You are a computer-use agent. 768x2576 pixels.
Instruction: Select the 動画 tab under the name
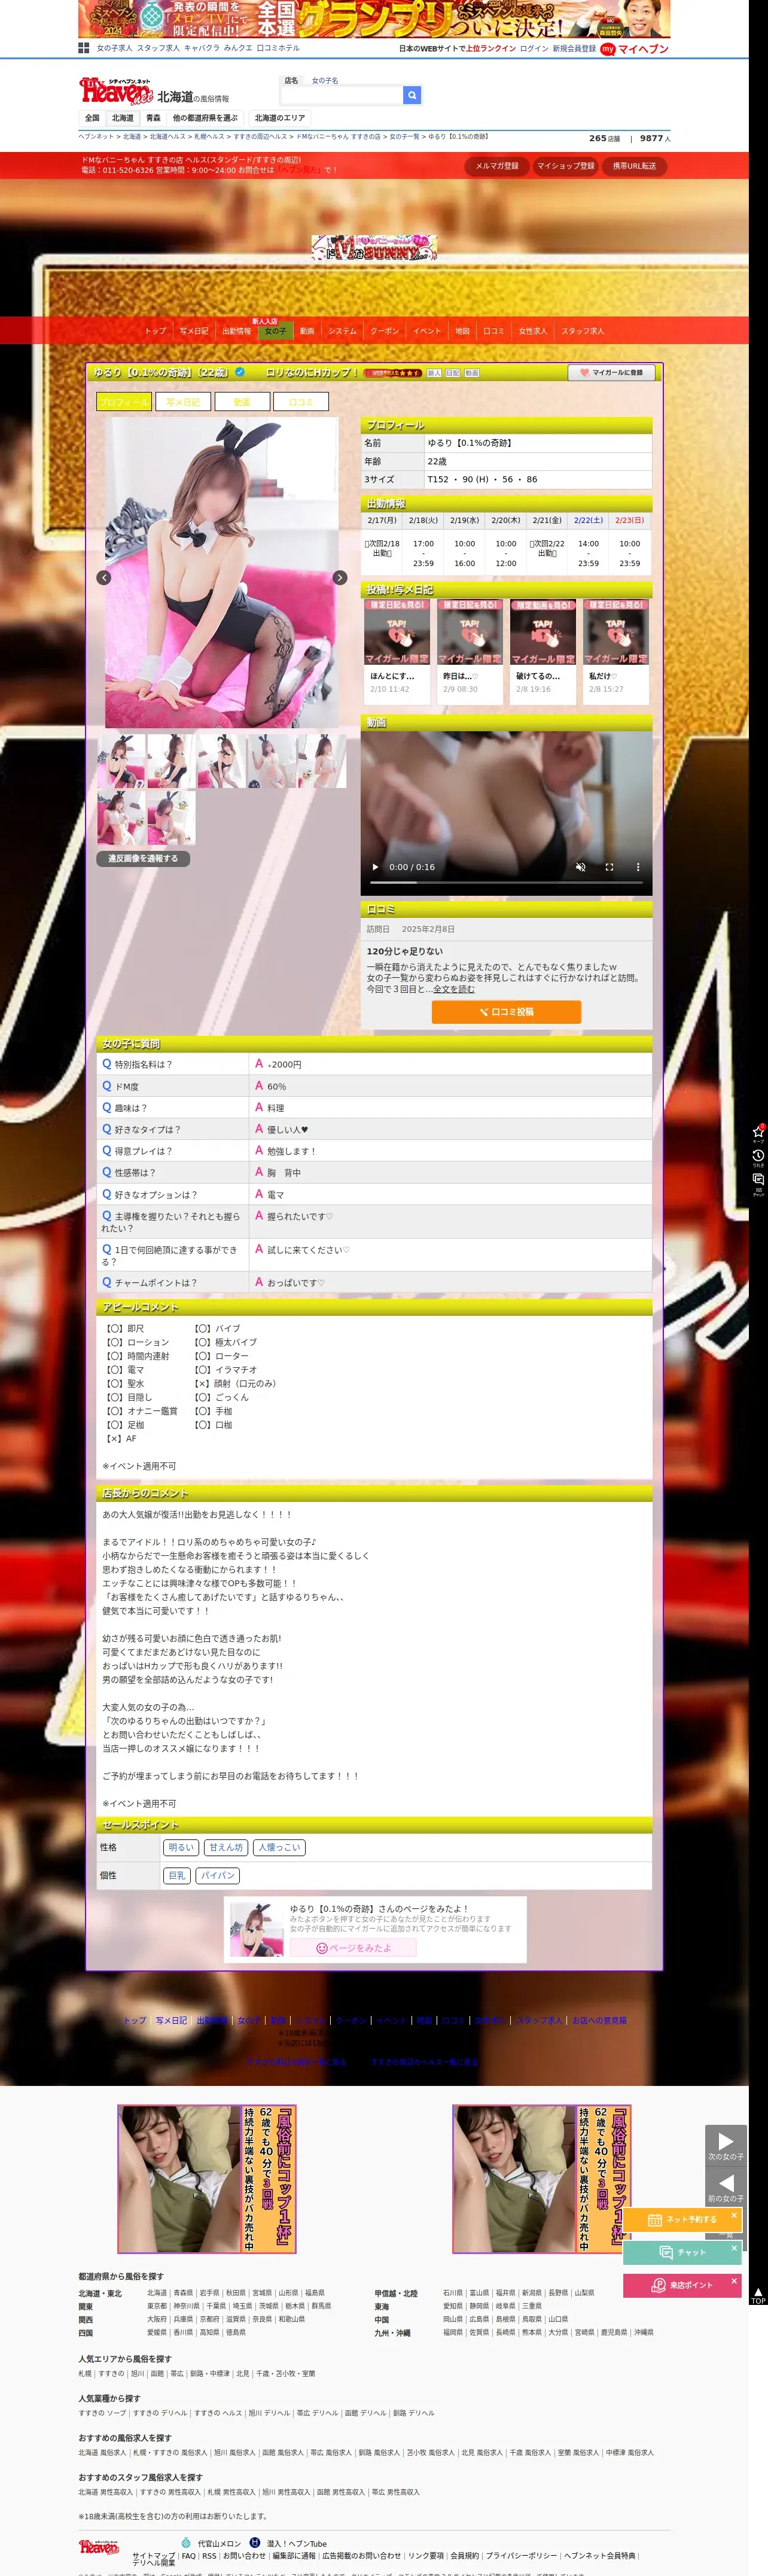tap(242, 402)
